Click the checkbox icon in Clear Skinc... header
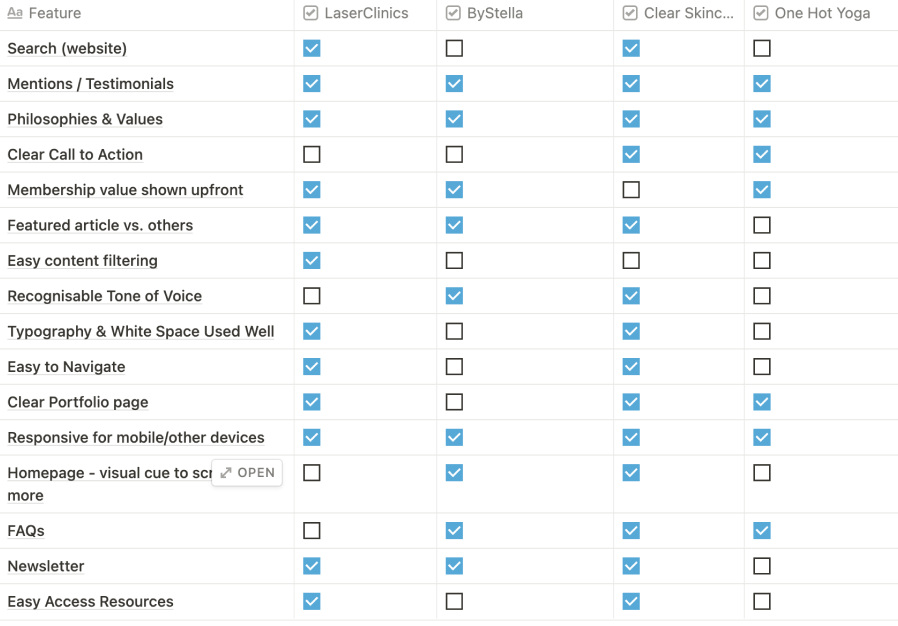 tap(630, 13)
